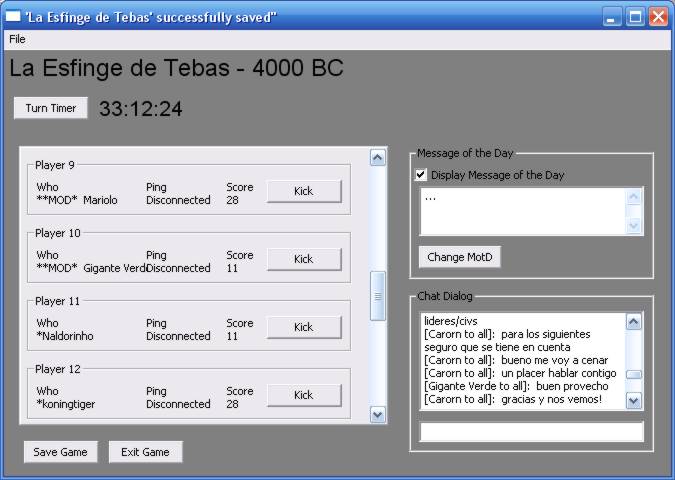This screenshot has height=480, width=675.
Task: Click chat line 'gracias y nos vemos!'
Action: click(x=513, y=399)
